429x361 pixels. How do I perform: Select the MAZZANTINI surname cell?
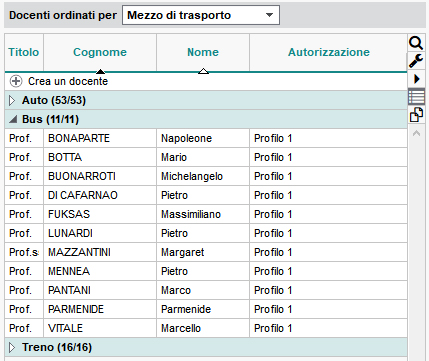pyautogui.click(x=100, y=252)
